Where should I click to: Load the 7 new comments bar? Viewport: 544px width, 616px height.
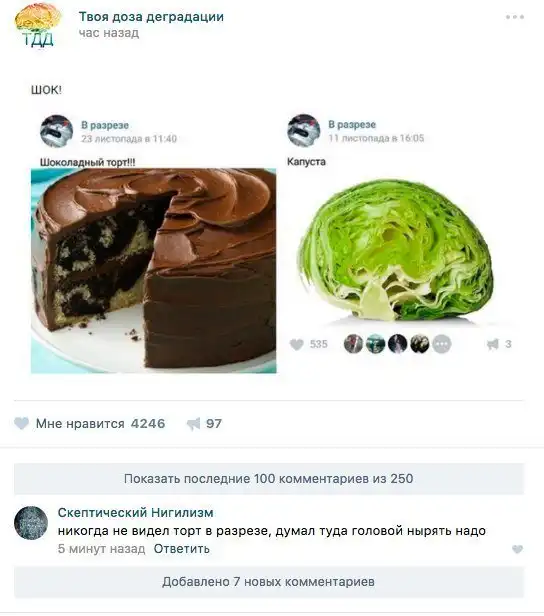click(x=269, y=582)
